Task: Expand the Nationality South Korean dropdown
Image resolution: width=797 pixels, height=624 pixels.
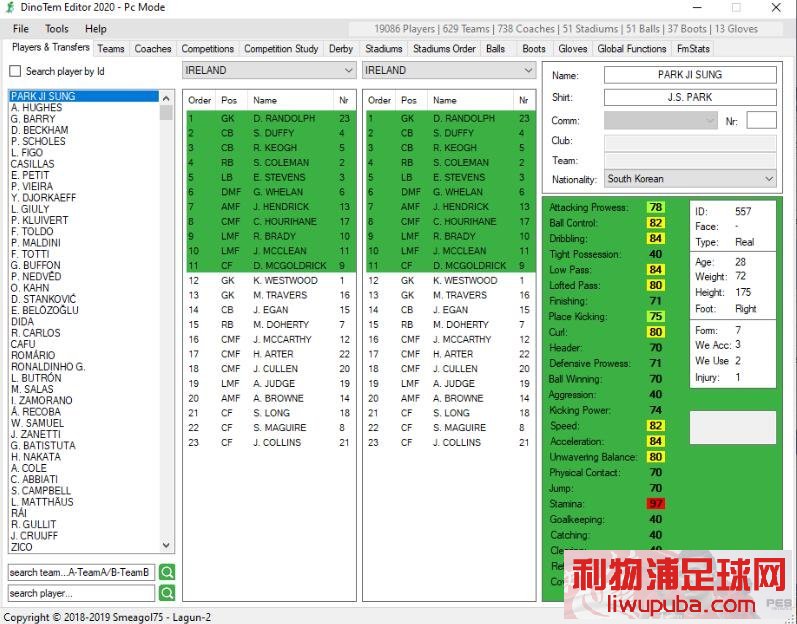Action: tap(690, 179)
